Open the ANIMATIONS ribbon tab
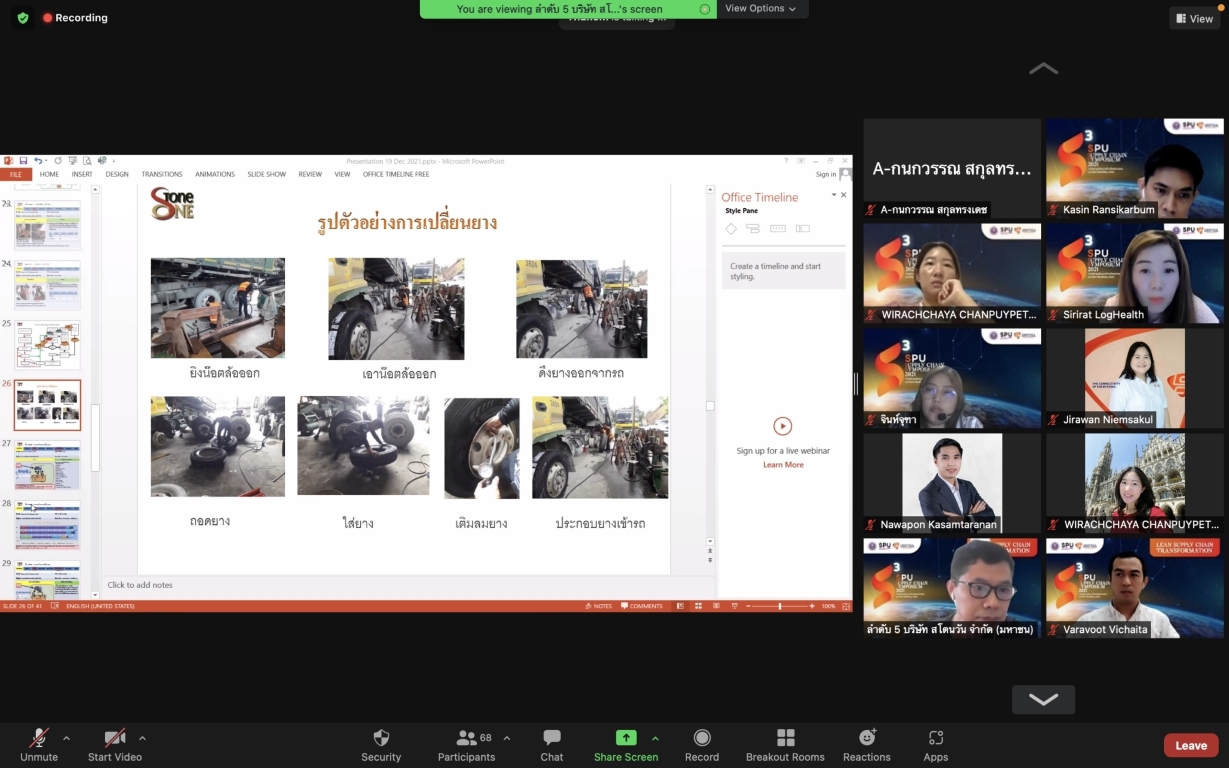This screenshot has height=768, width=1229. 215,174
